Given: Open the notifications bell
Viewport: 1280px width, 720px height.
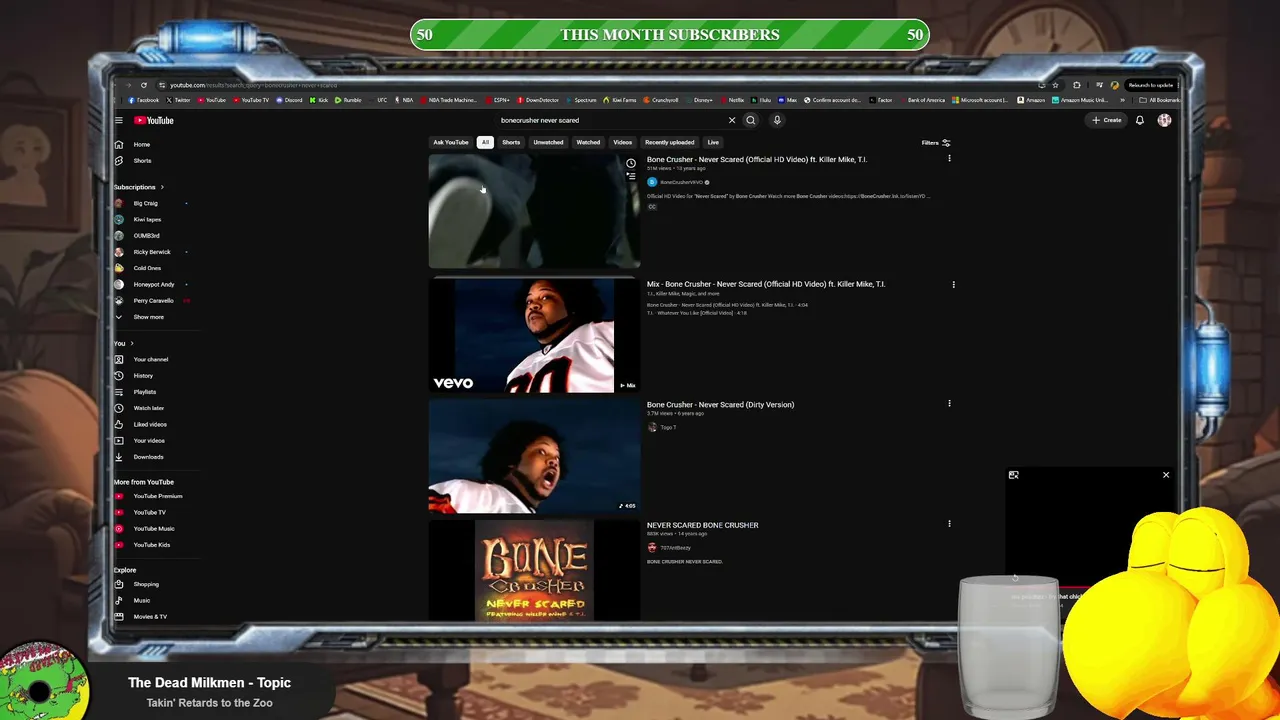Looking at the screenshot, I should click(x=1139, y=120).
